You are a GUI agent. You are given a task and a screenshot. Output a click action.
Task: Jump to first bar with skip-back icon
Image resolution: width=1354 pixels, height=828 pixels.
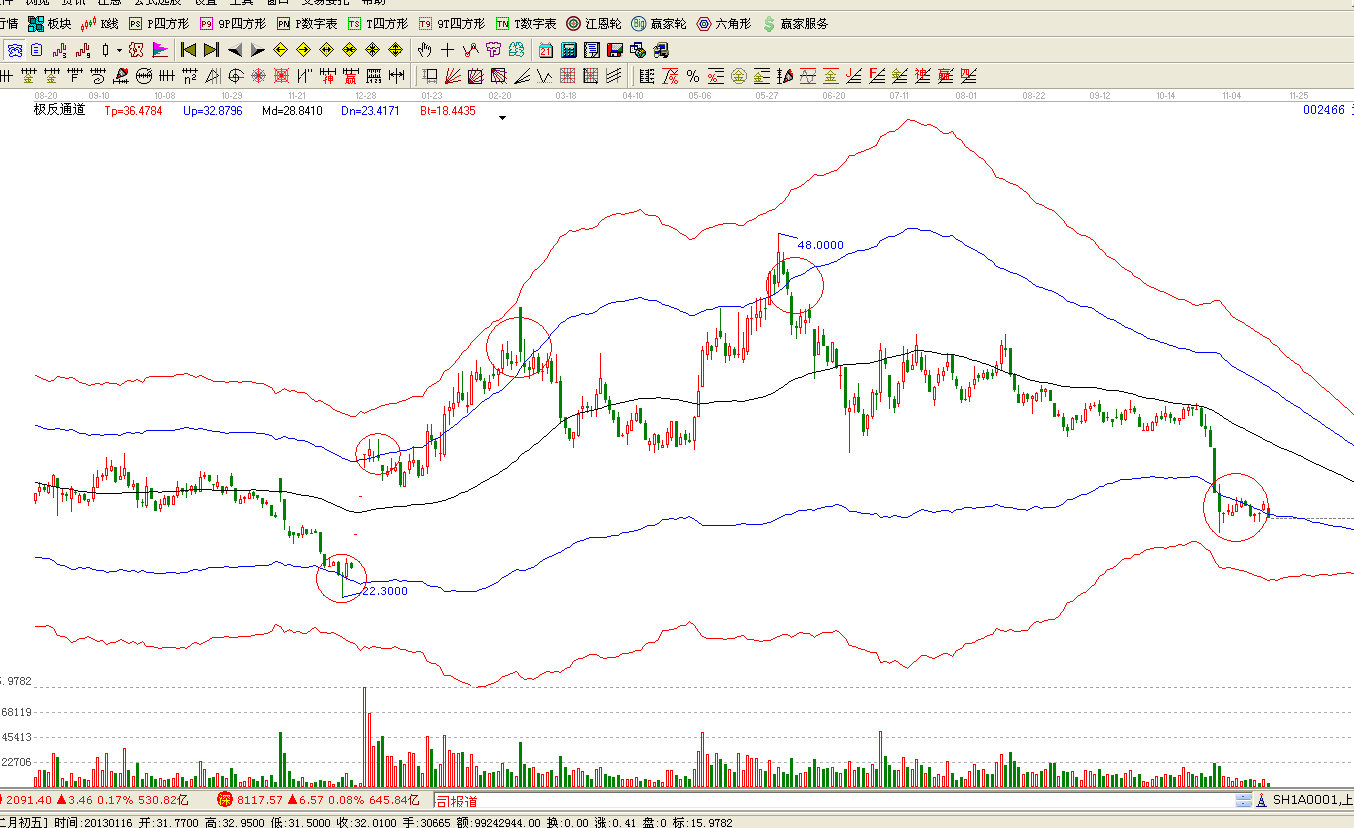click(x=188, y=50)
